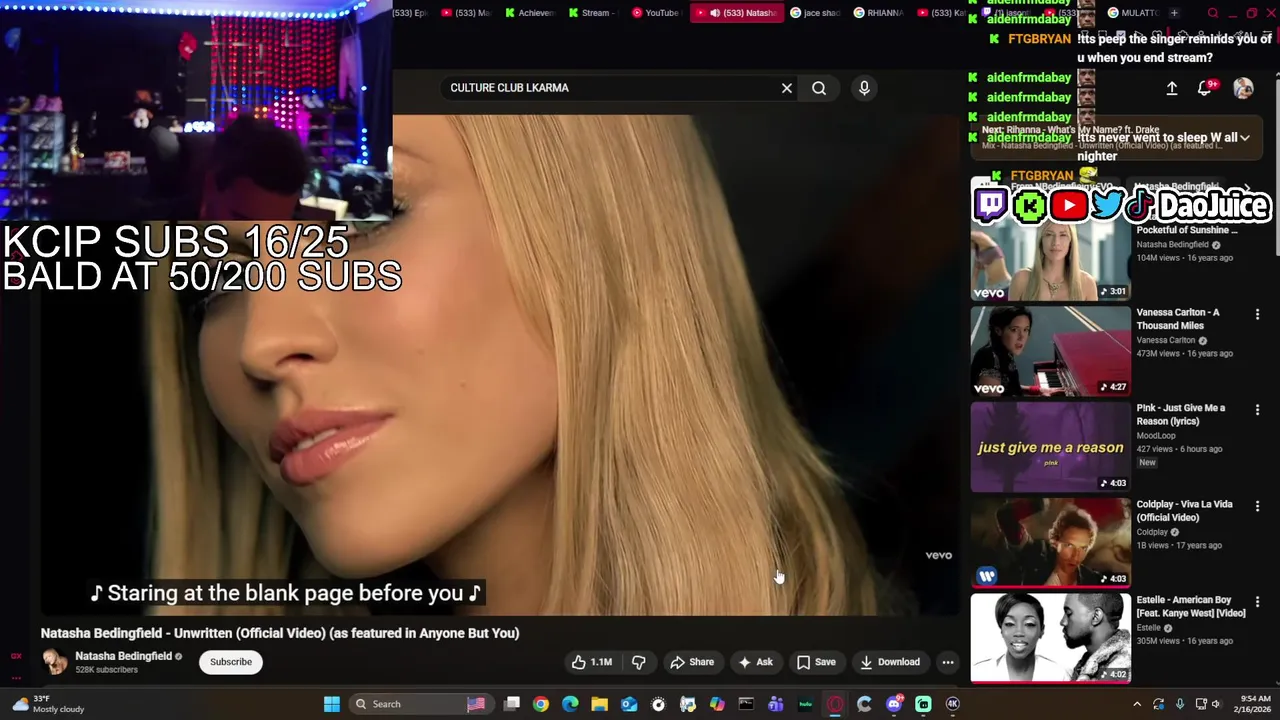1280x720 pixels.
Task: Dislike the Unwritten video
Action: point(638,662)
